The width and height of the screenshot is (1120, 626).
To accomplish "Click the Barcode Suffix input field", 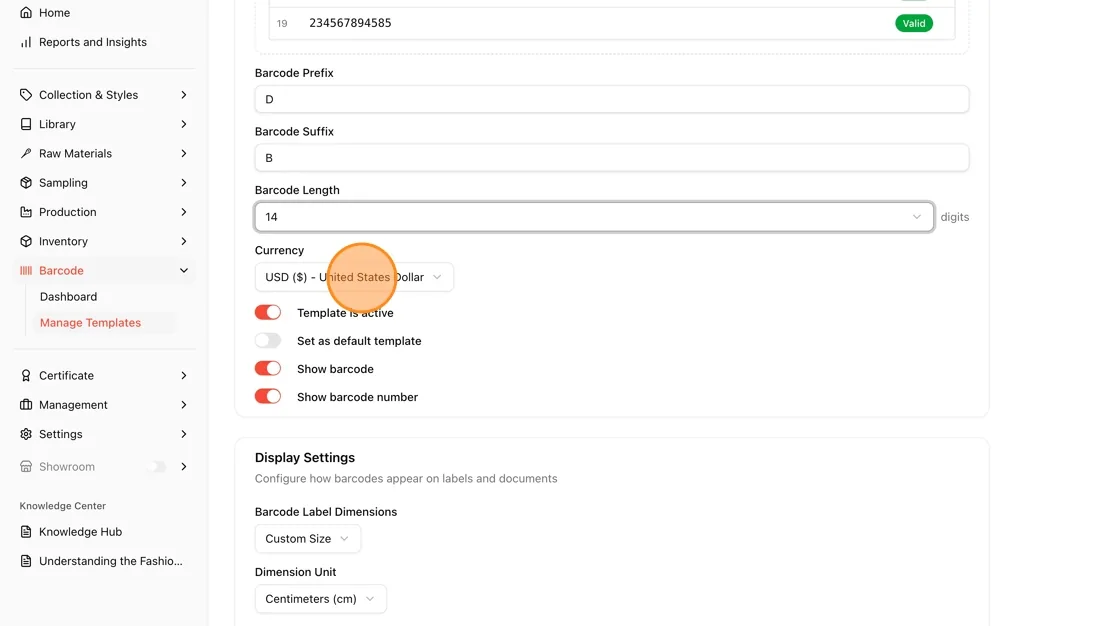I will (x=611, y=158).
